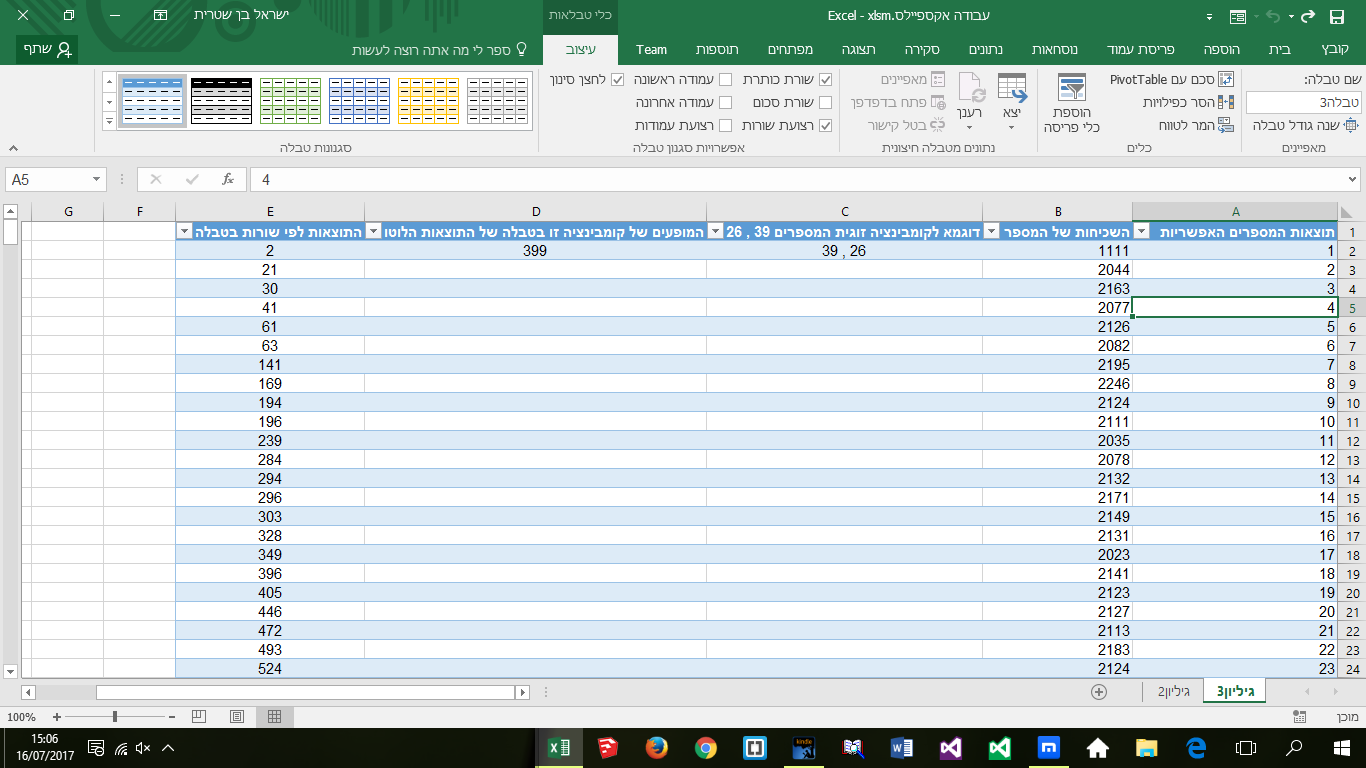
Task: Enable the Total Row checkbox
Action: pyautogui.click(x=825, y=102)
